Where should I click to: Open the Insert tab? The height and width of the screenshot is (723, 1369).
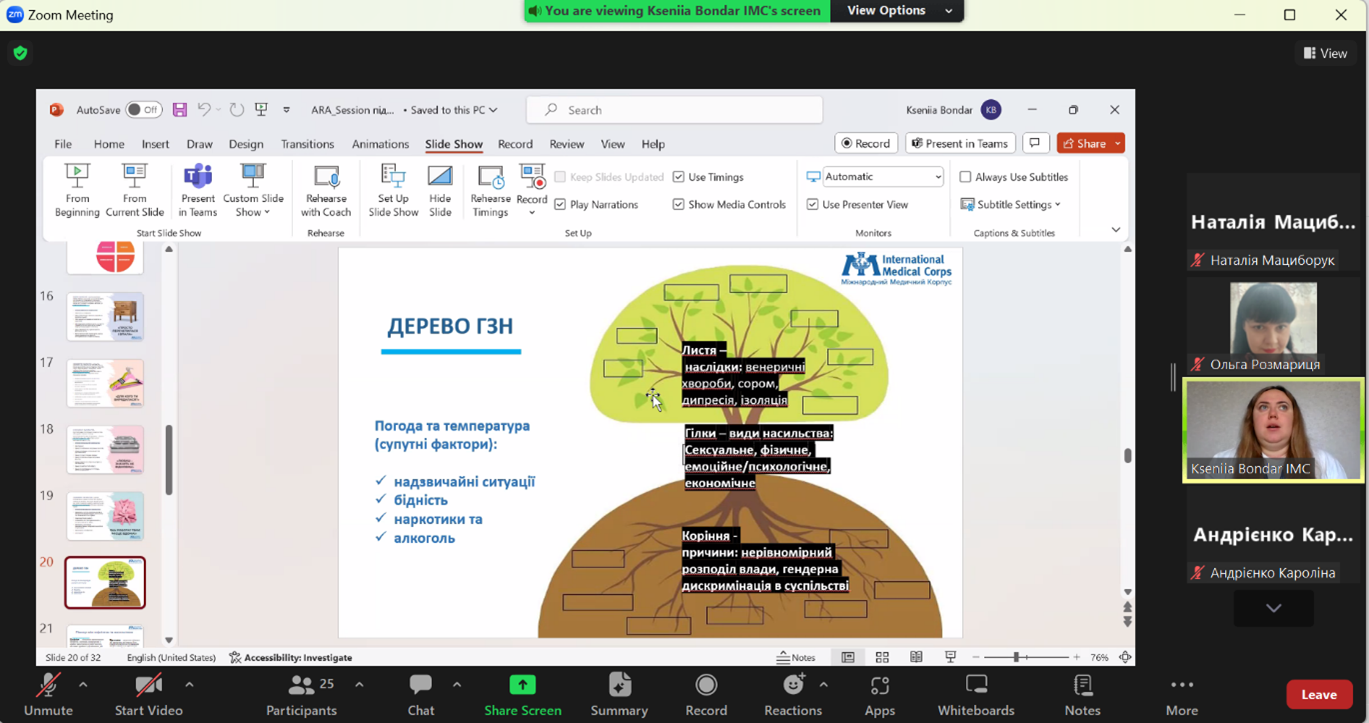pyautogui.click(x=155, y=144)
